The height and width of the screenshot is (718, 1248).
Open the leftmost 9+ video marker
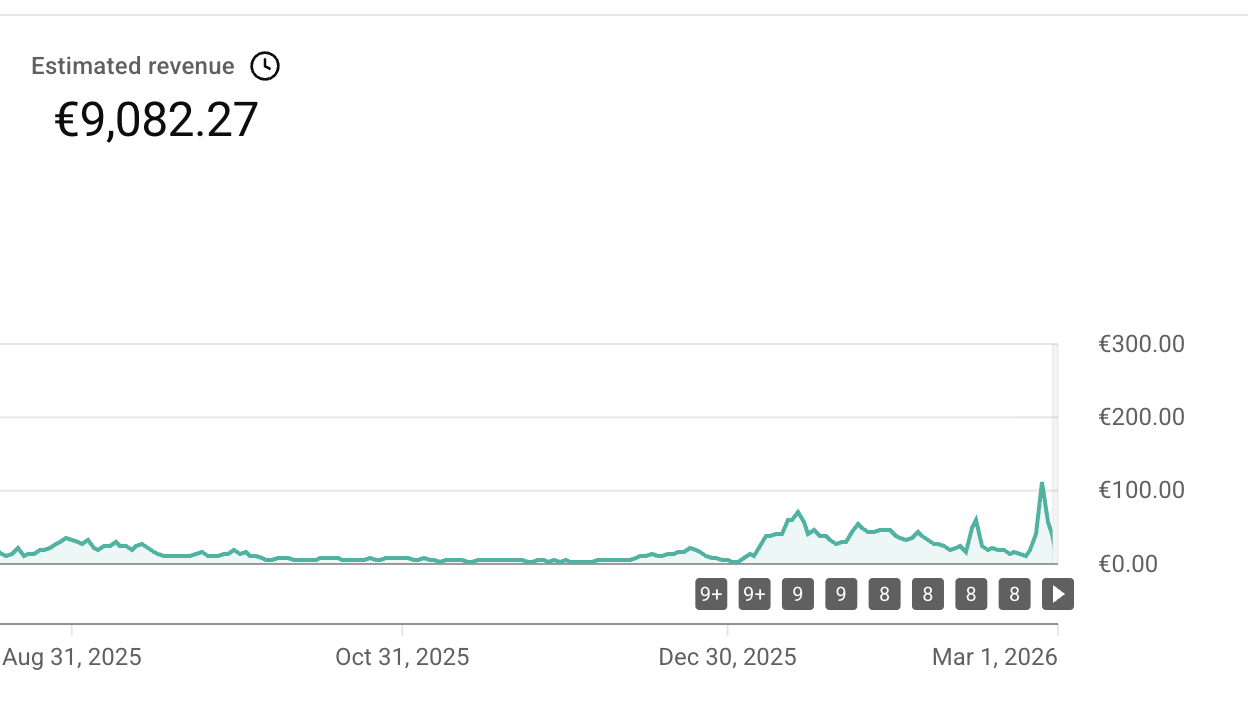pos(711,595)
